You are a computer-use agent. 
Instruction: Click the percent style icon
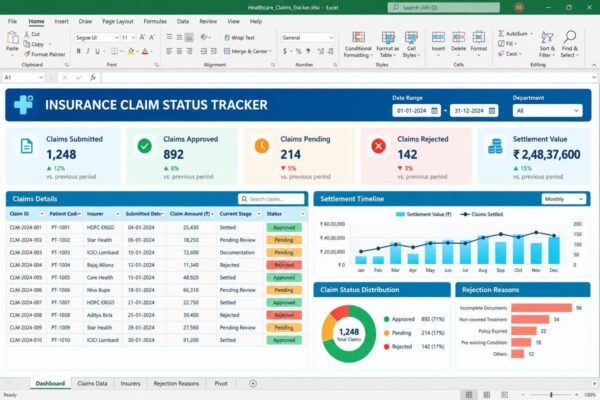click(x=298, y=51)
